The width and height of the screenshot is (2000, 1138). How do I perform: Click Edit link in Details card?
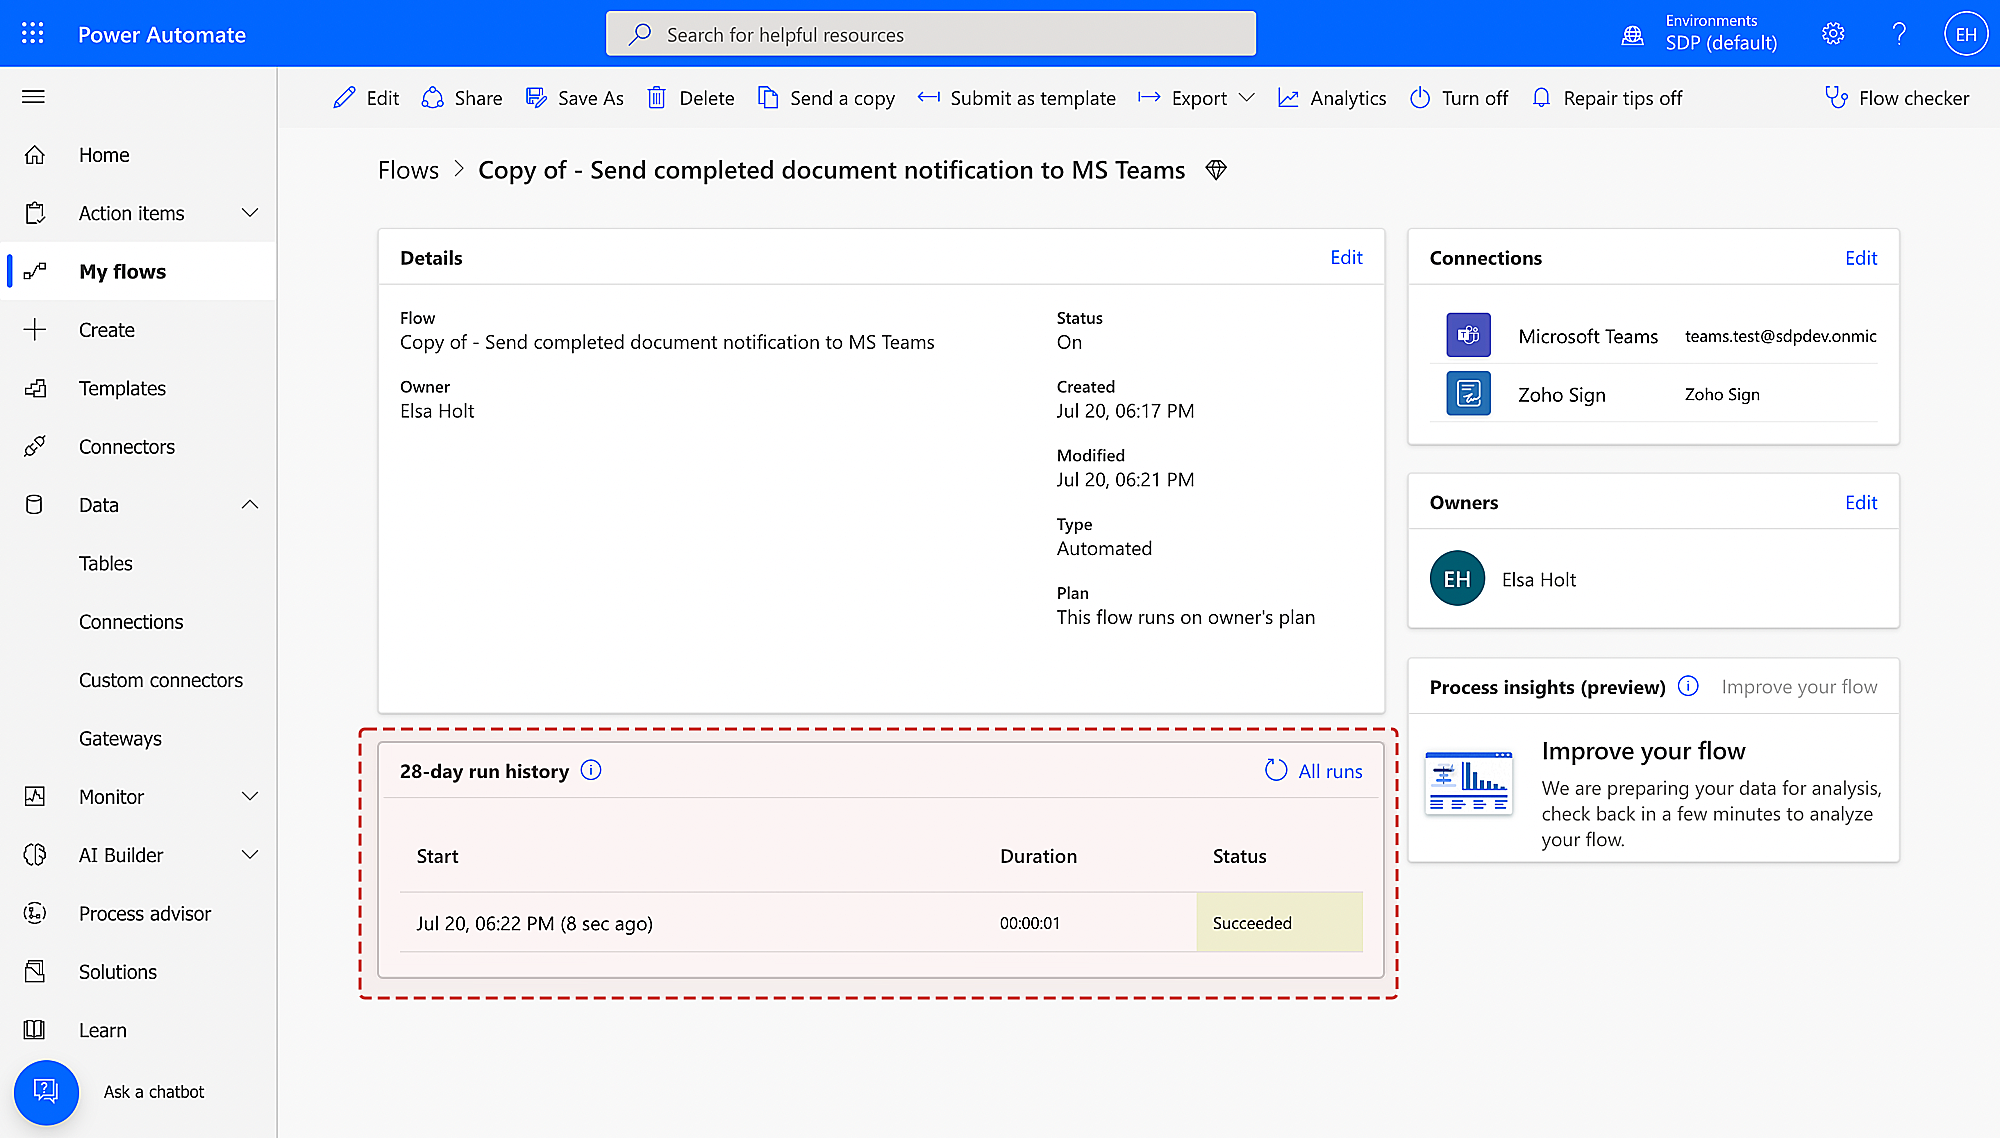[1346, 258]
